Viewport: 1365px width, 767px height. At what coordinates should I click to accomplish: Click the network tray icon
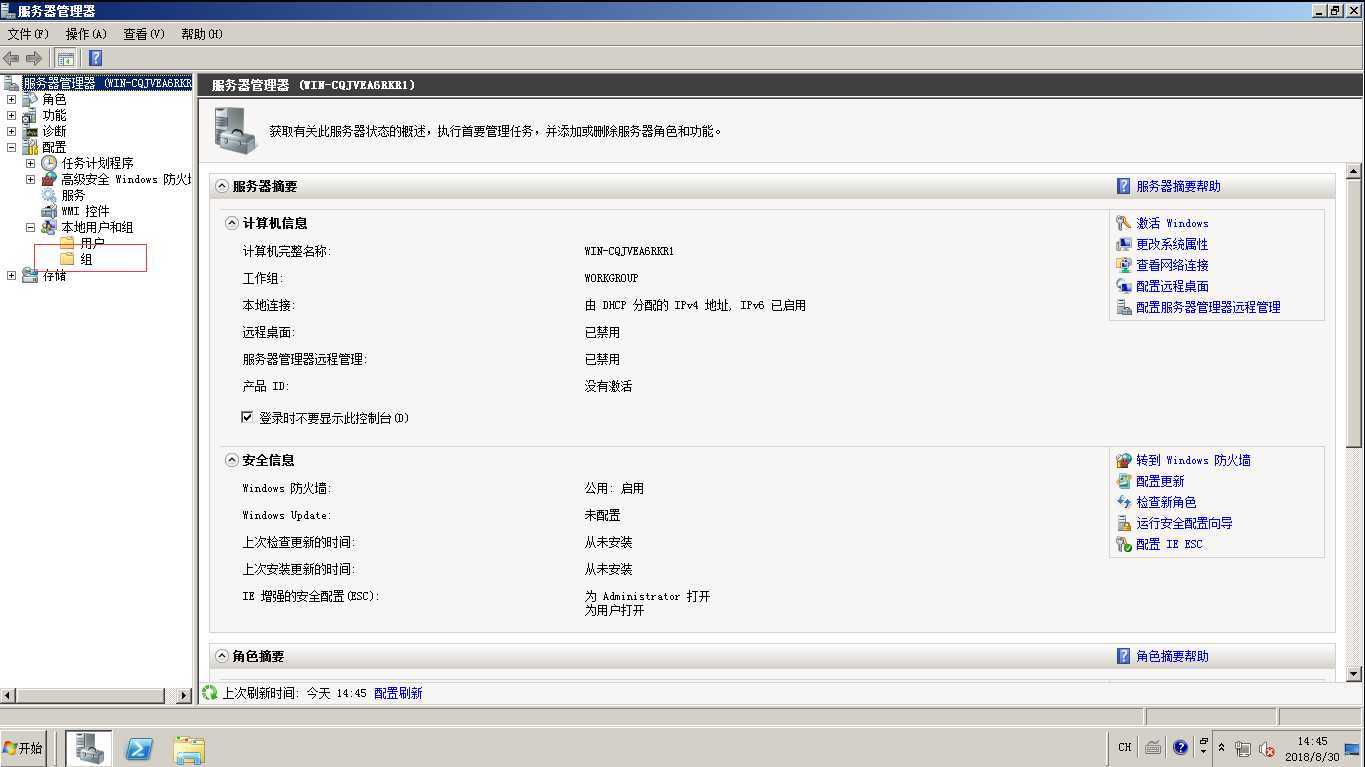click(x=1243, y=748)
